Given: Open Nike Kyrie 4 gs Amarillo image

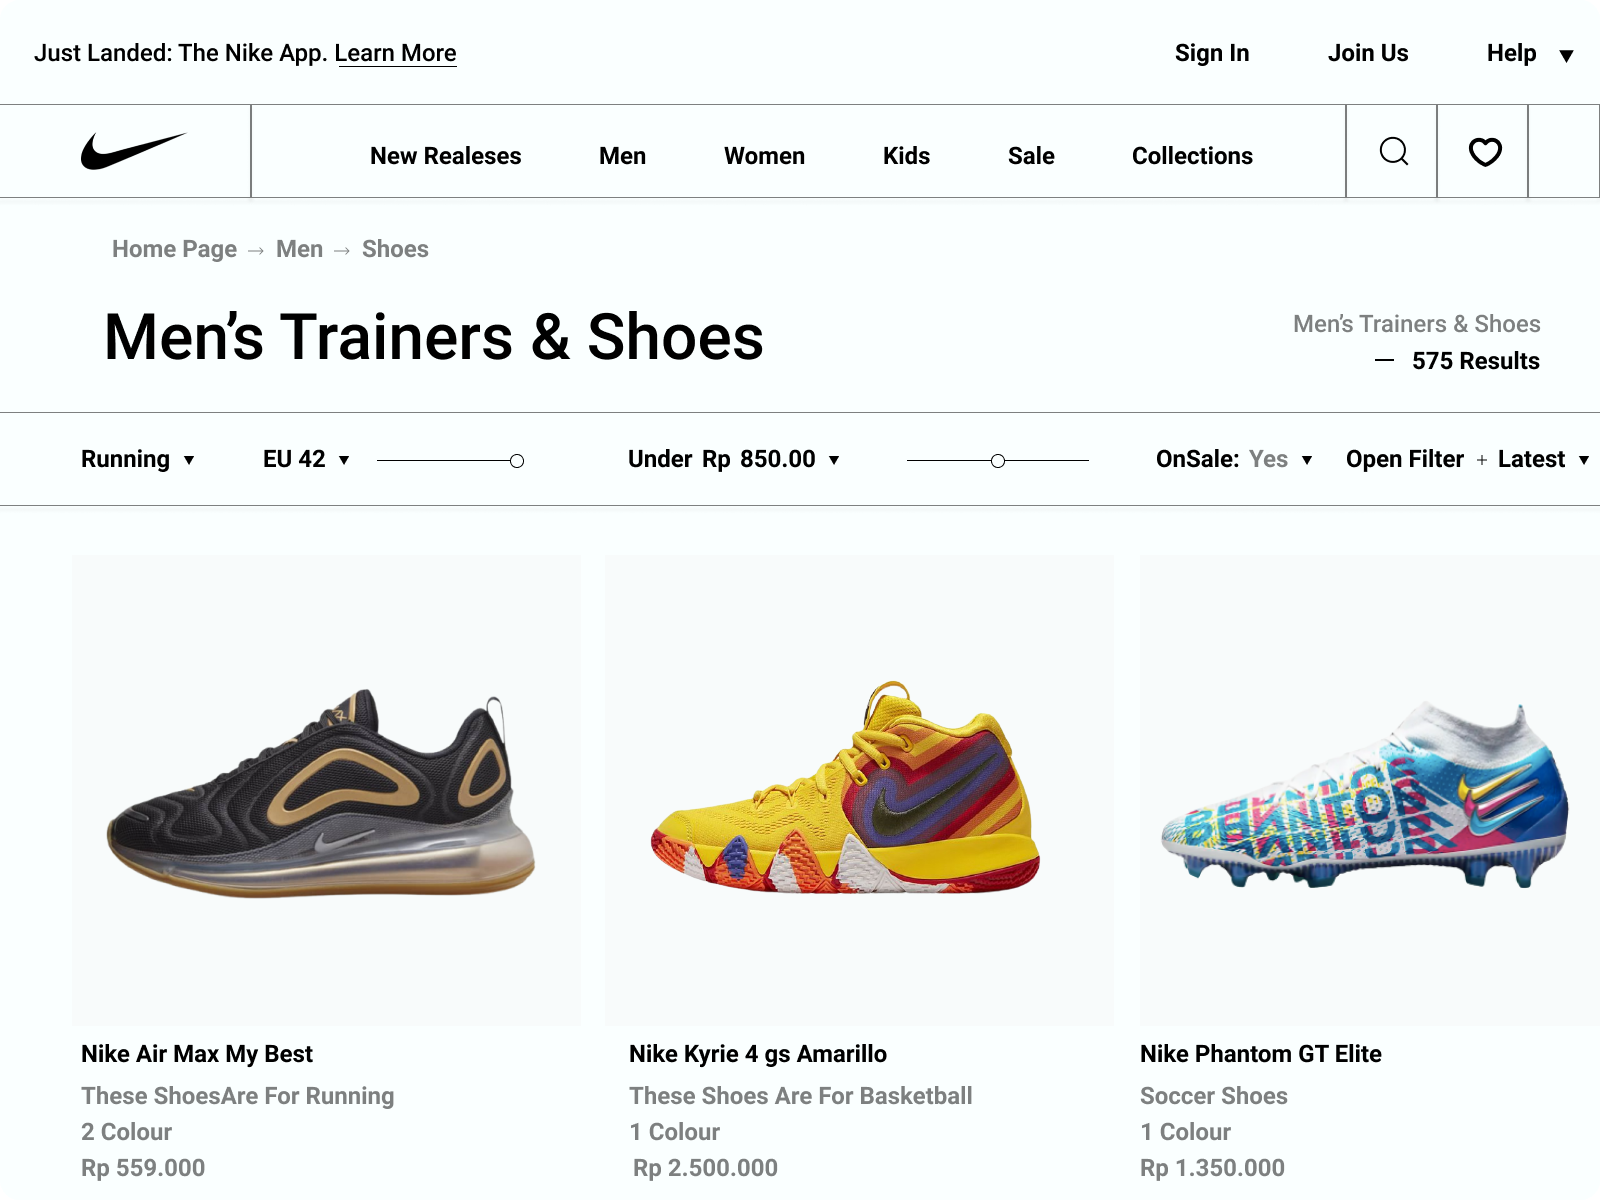Looking at the screenshot, I should pos(860,790).
